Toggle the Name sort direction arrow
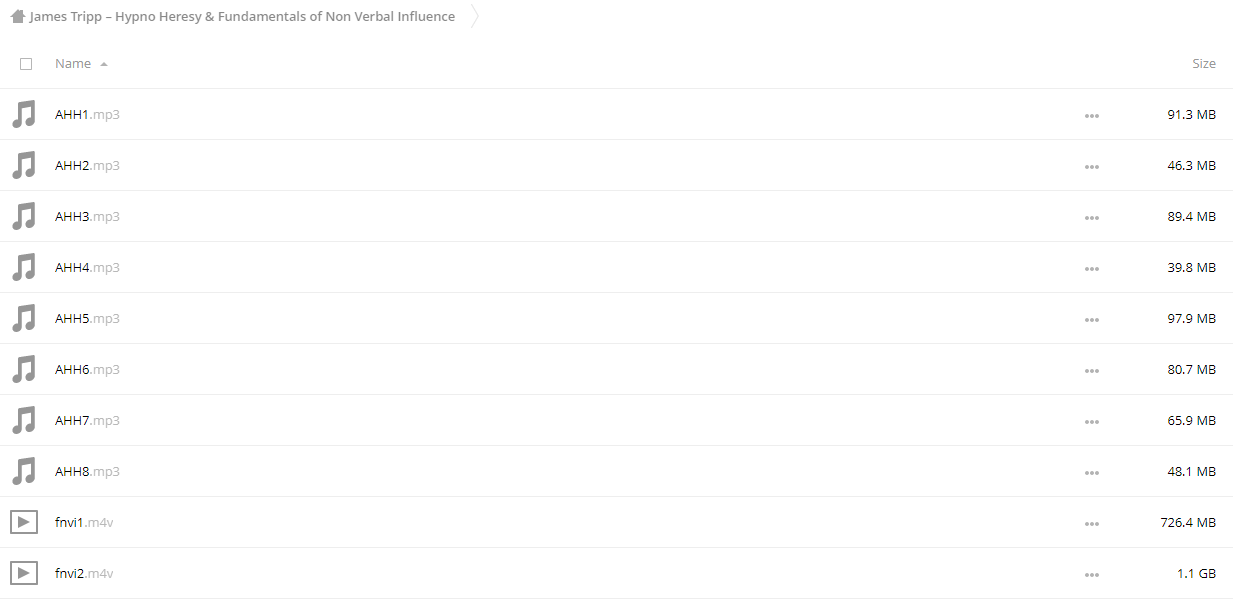The image size is (1233, 600). pos(104,64)
